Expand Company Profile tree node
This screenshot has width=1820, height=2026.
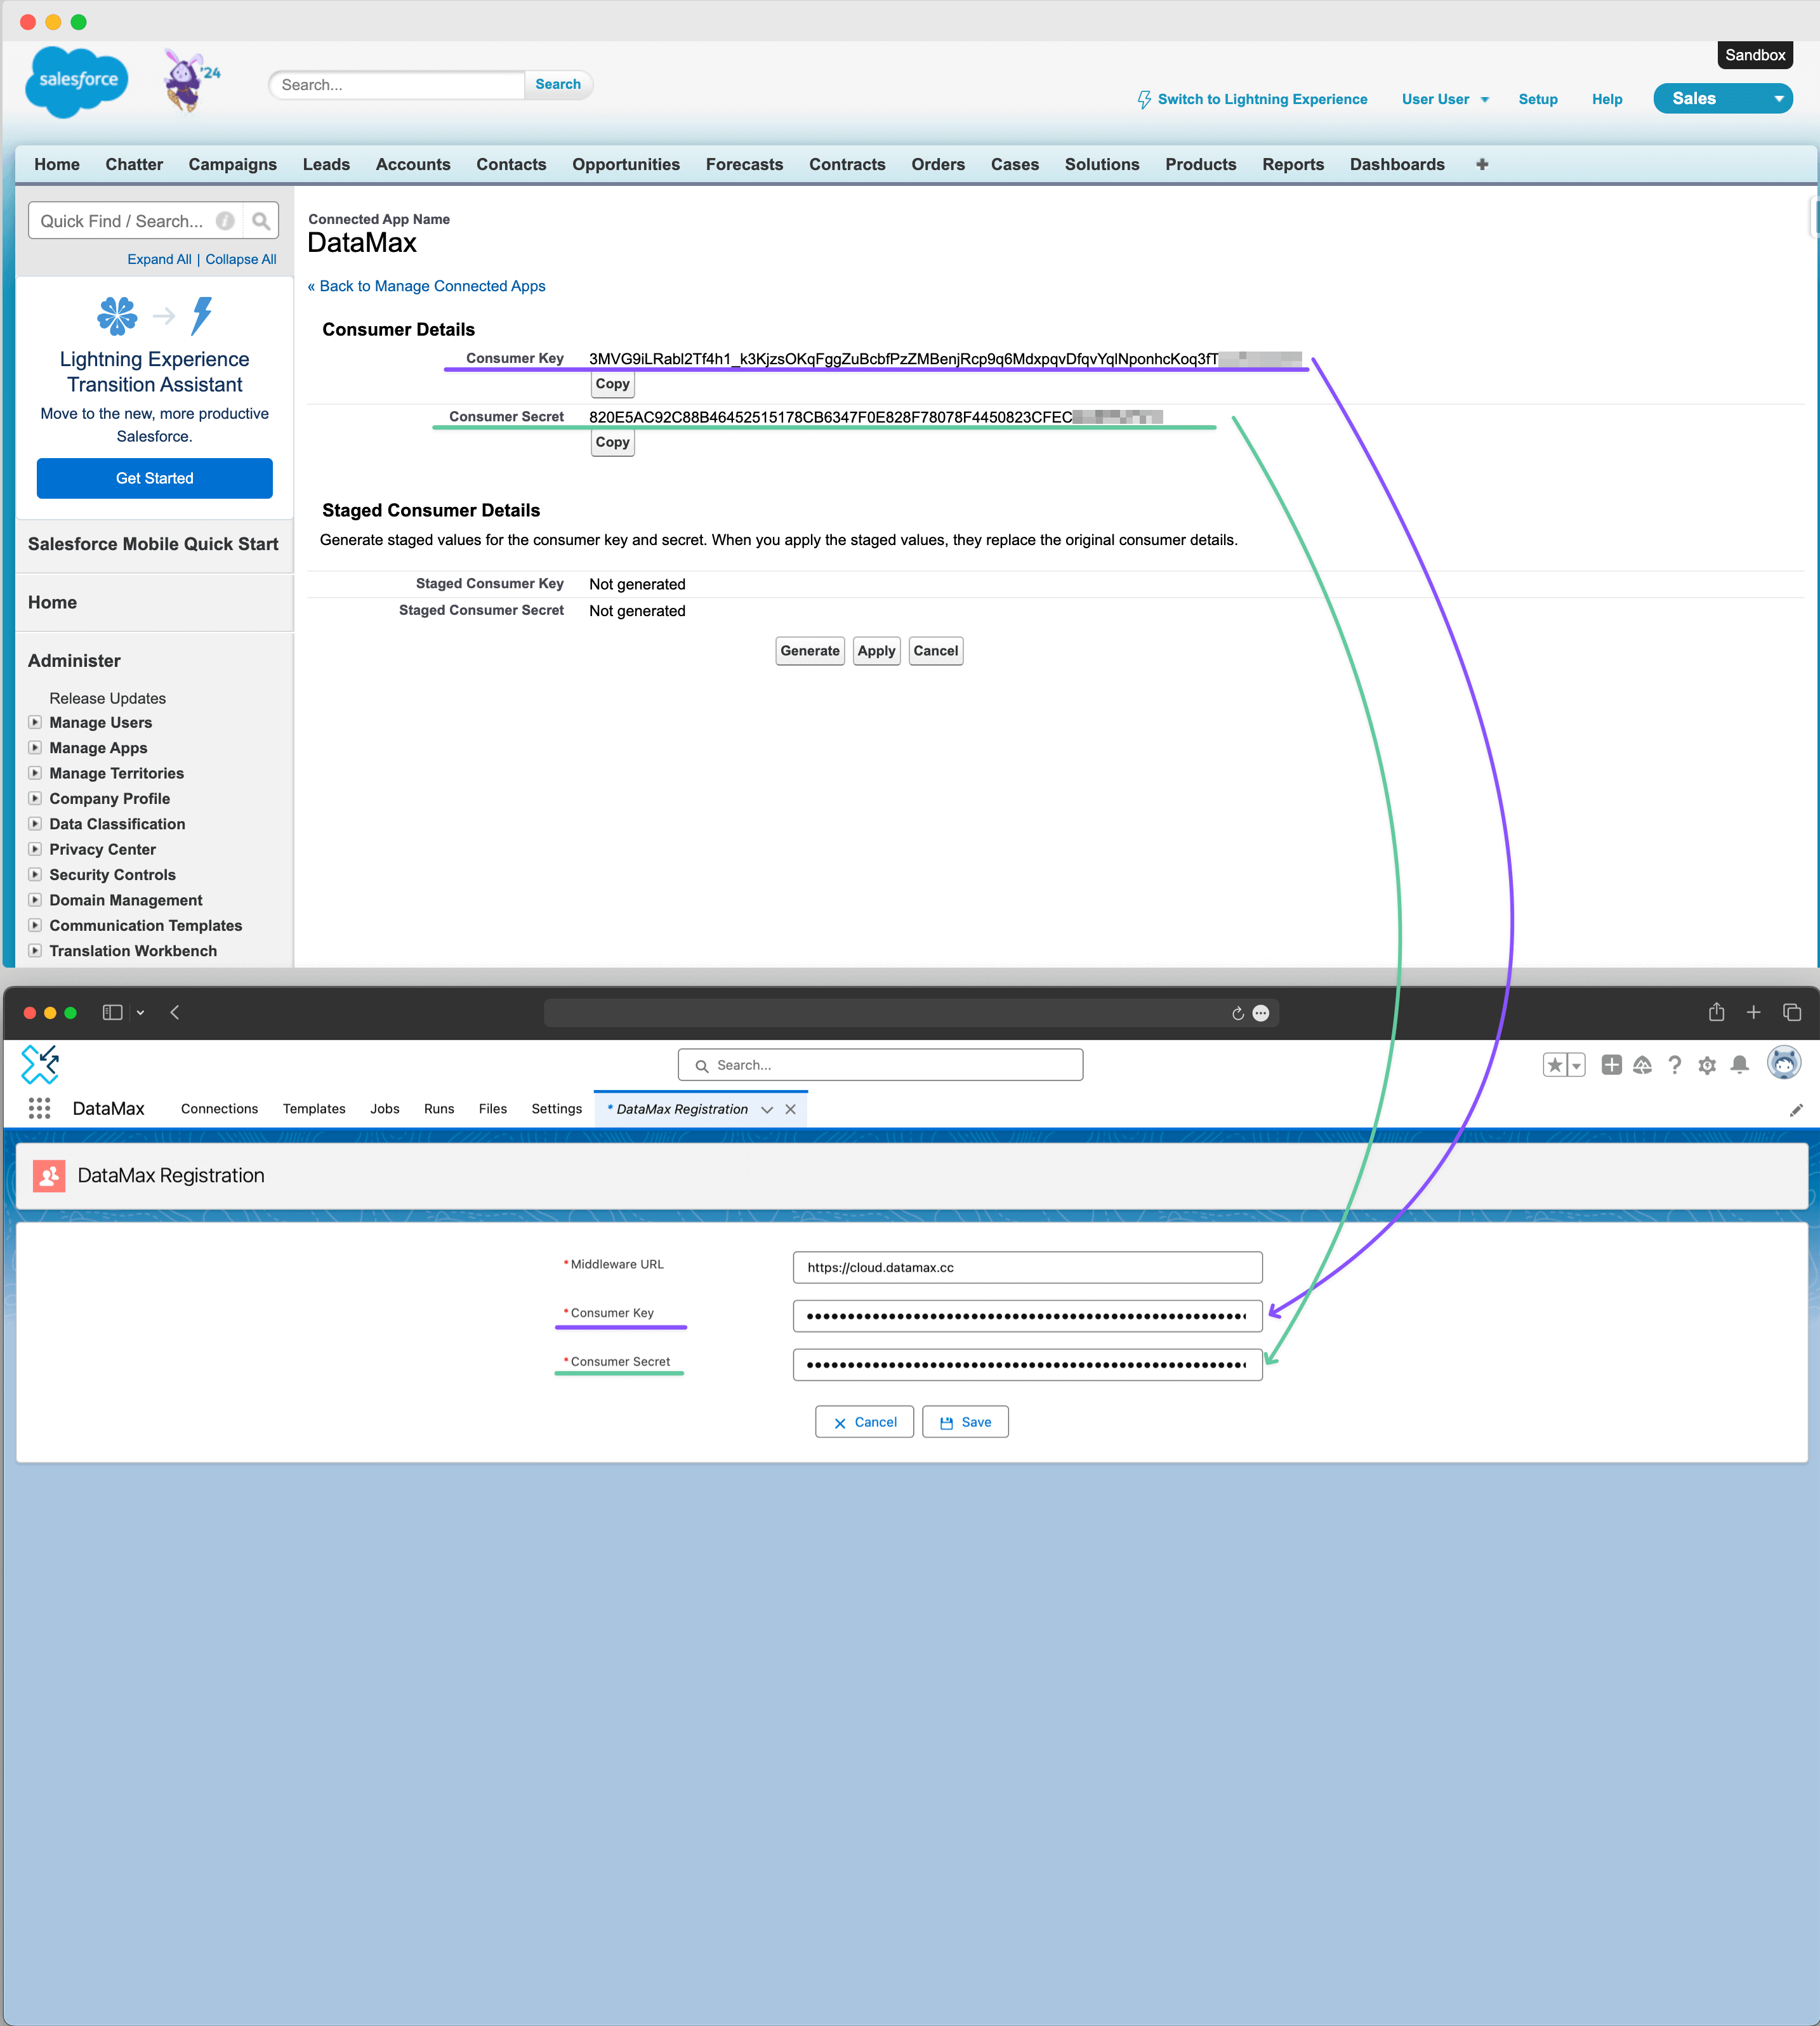(35, 798)
